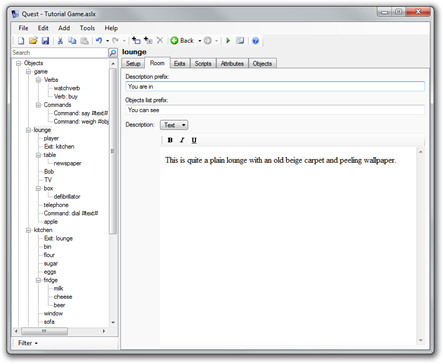
Task: Select 'Verb: buy' in the tree
Action: point(66,96)
